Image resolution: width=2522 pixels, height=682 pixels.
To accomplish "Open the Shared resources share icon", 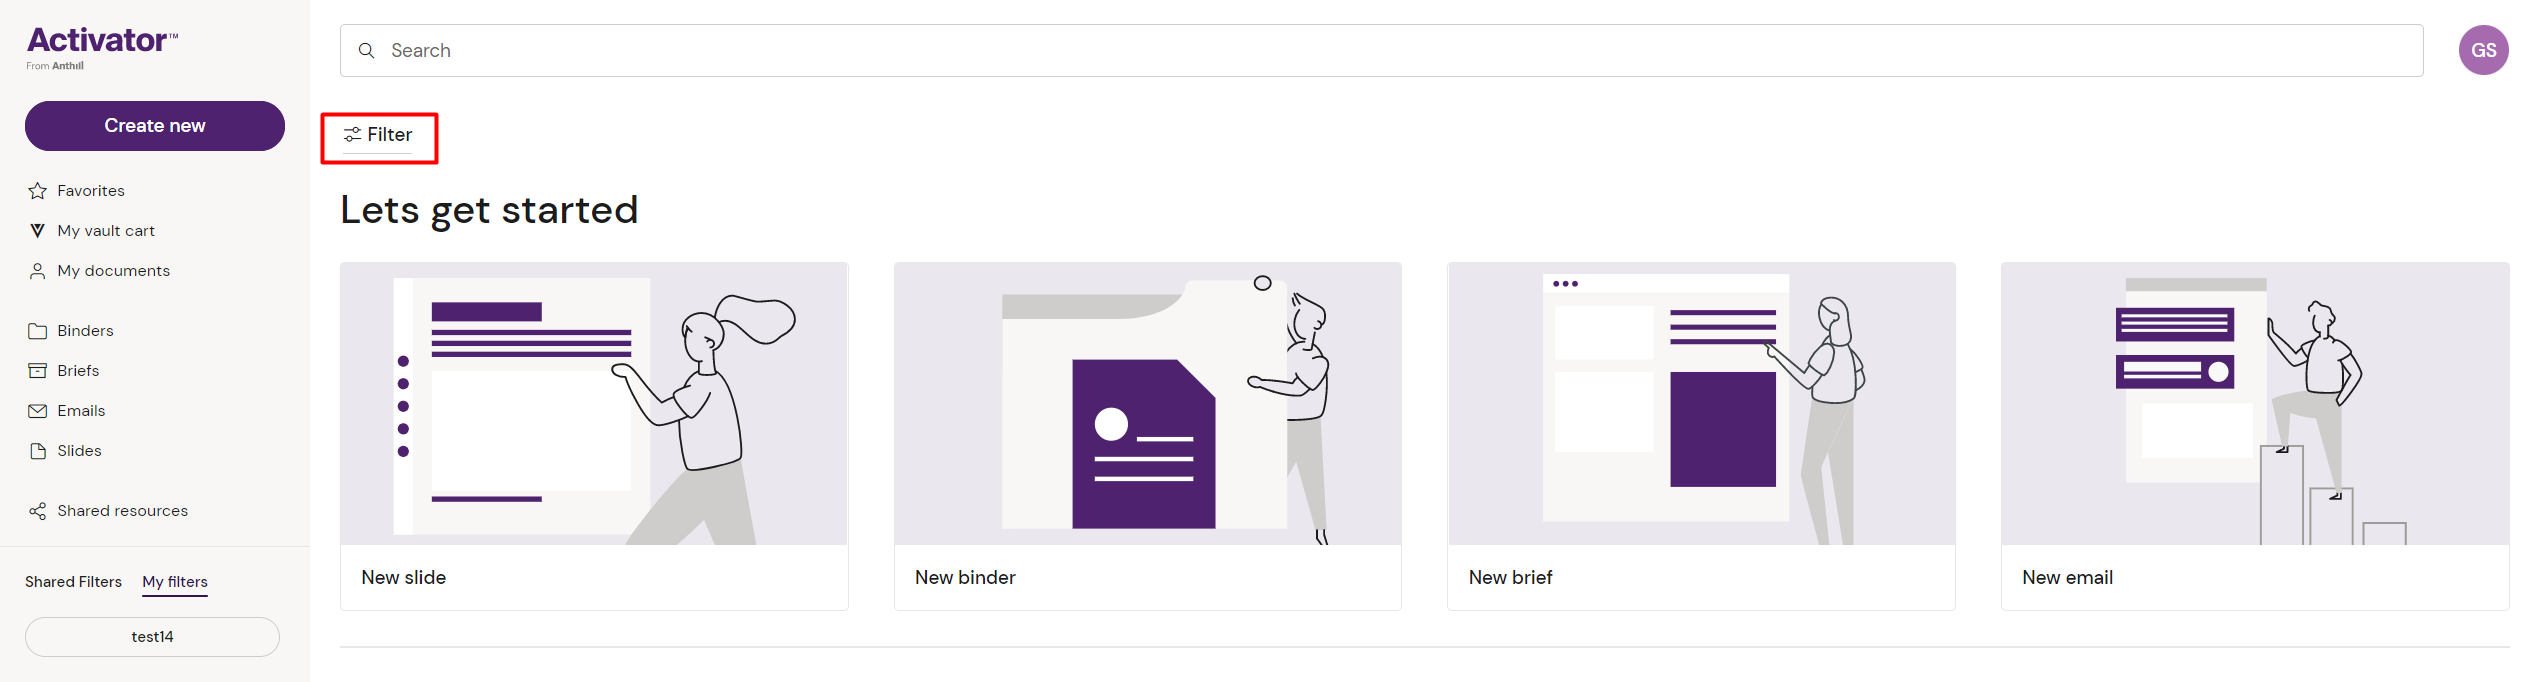I will (x=38, y=511).
